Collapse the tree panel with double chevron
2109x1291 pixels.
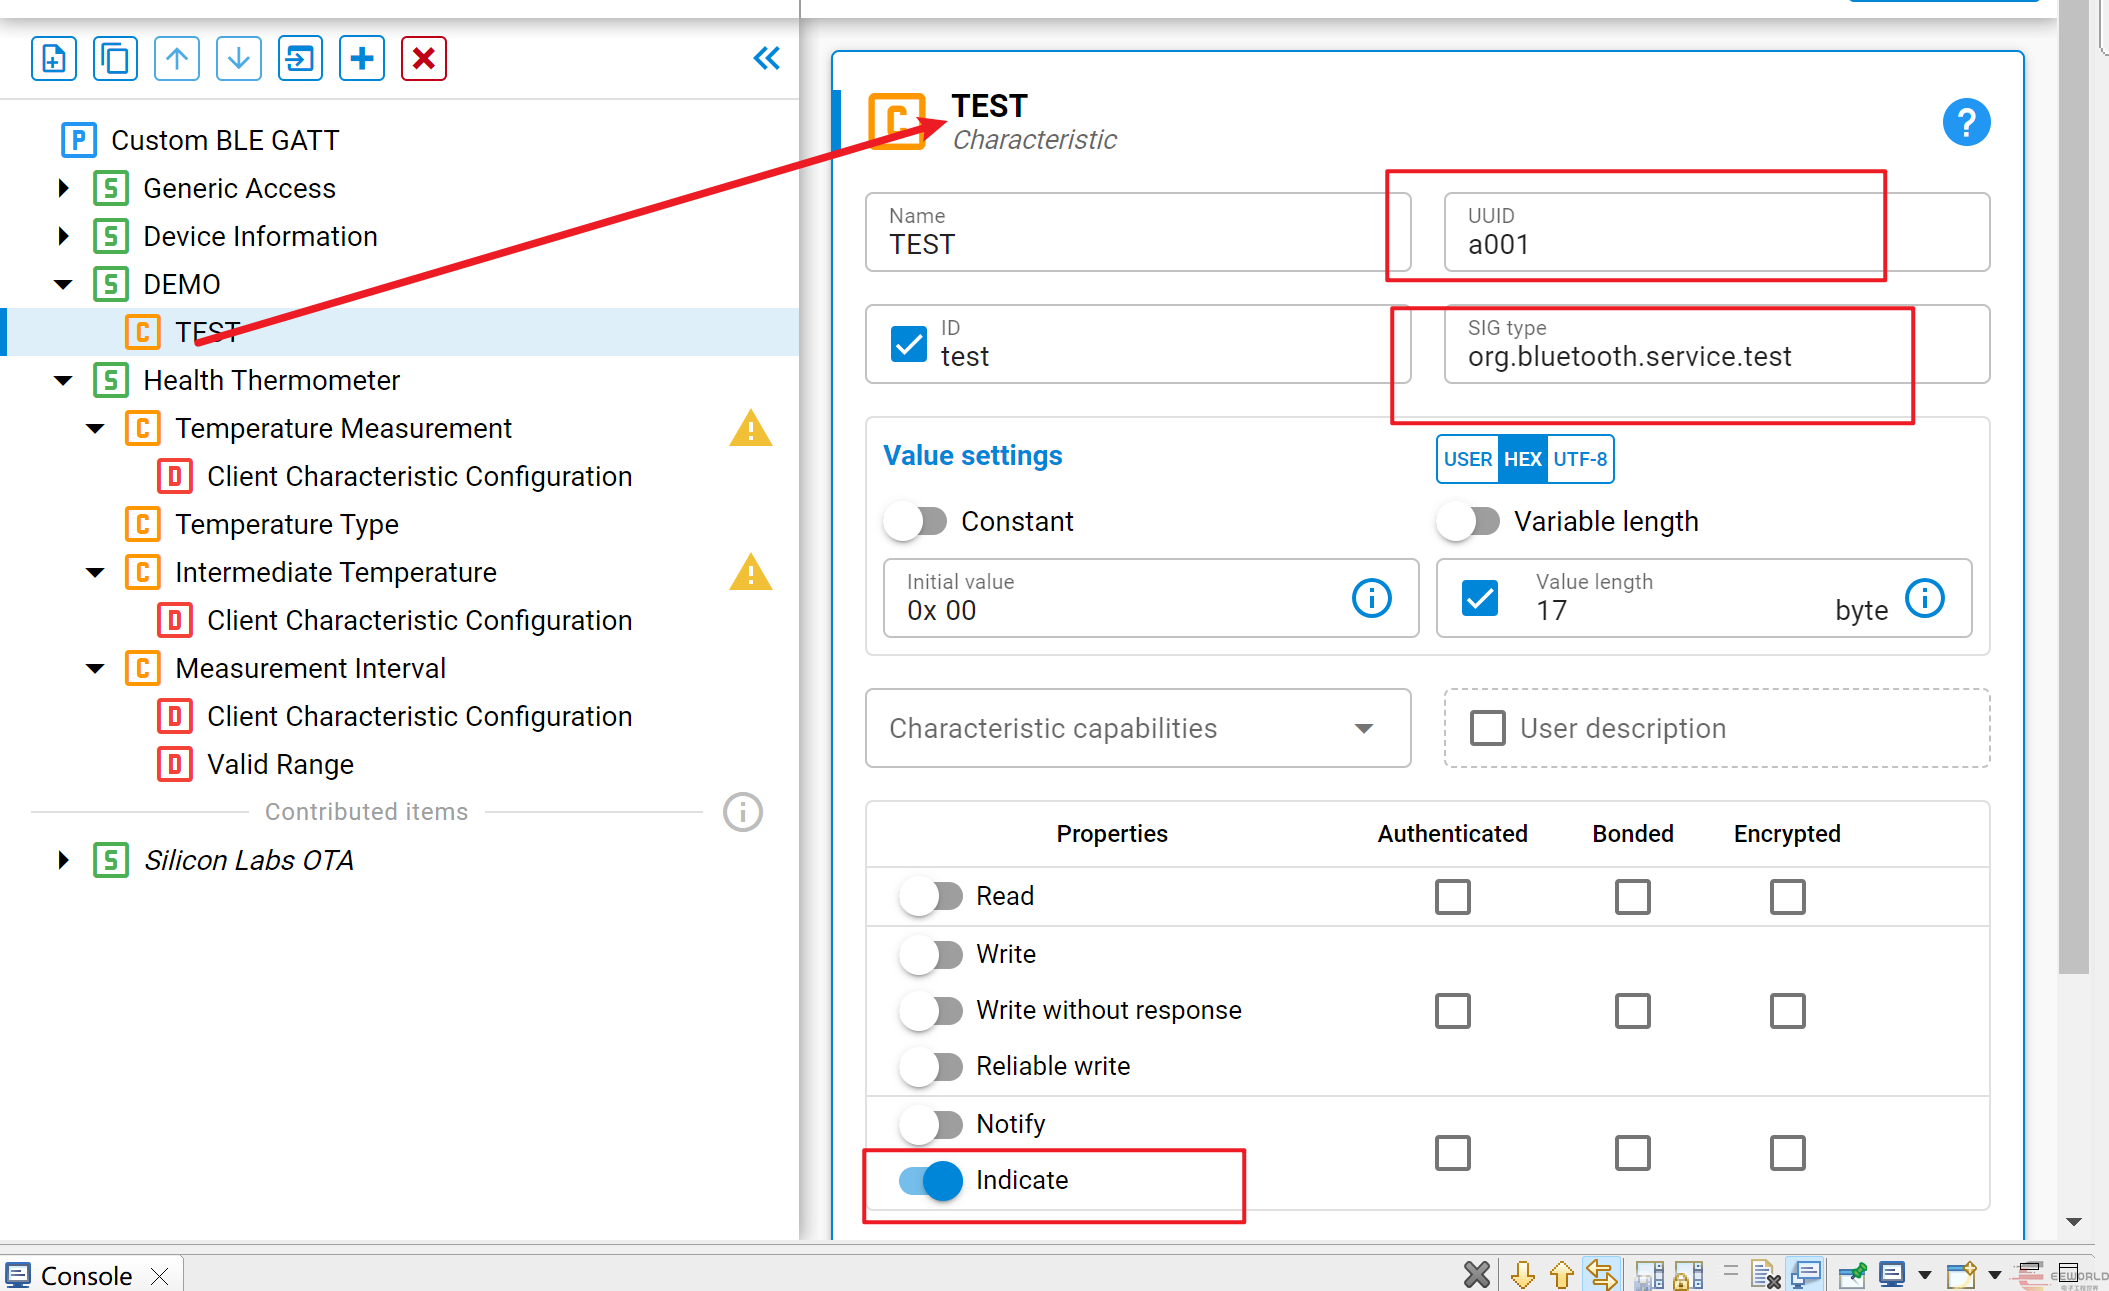(766, 59)
